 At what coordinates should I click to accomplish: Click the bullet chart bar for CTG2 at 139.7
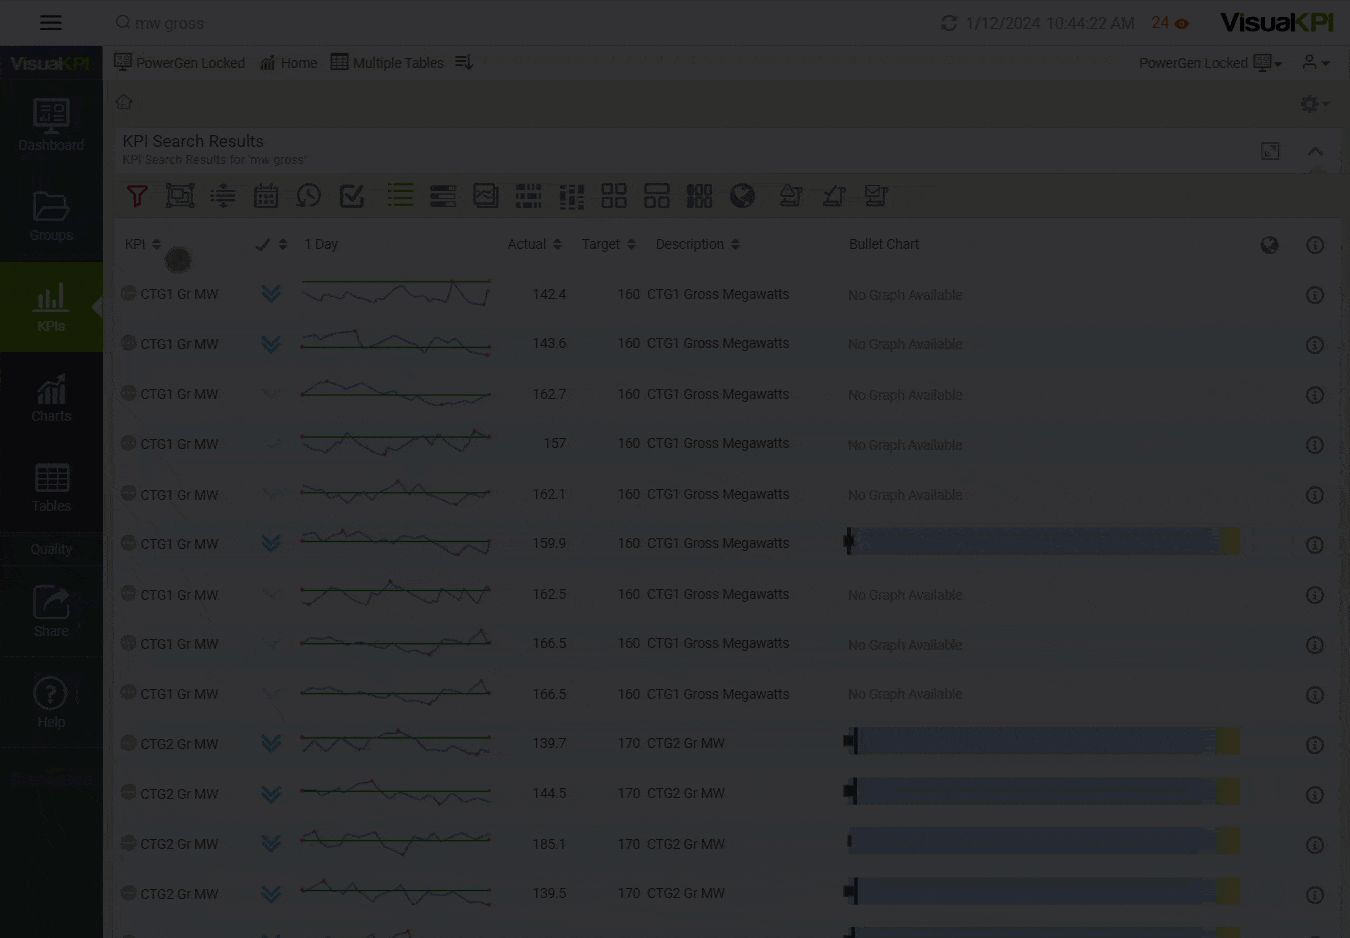1040,742
